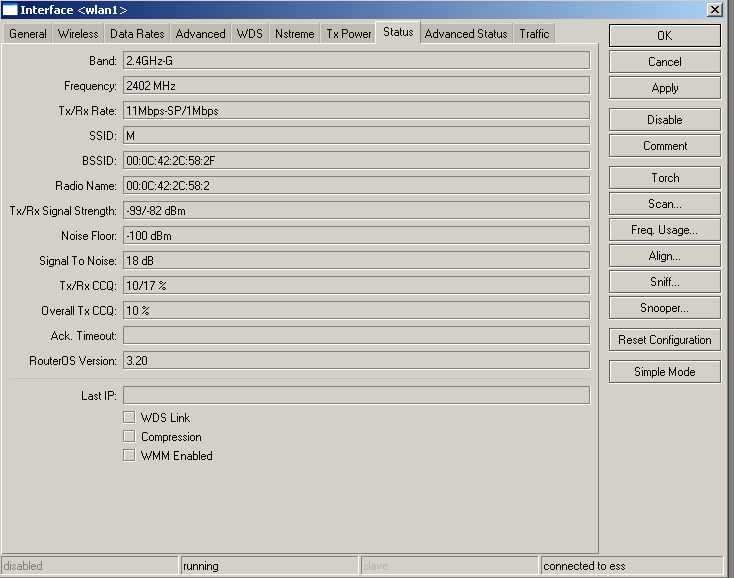Select the Advanced tab
This screenshot has width=734, height=578.
point(200,34)
